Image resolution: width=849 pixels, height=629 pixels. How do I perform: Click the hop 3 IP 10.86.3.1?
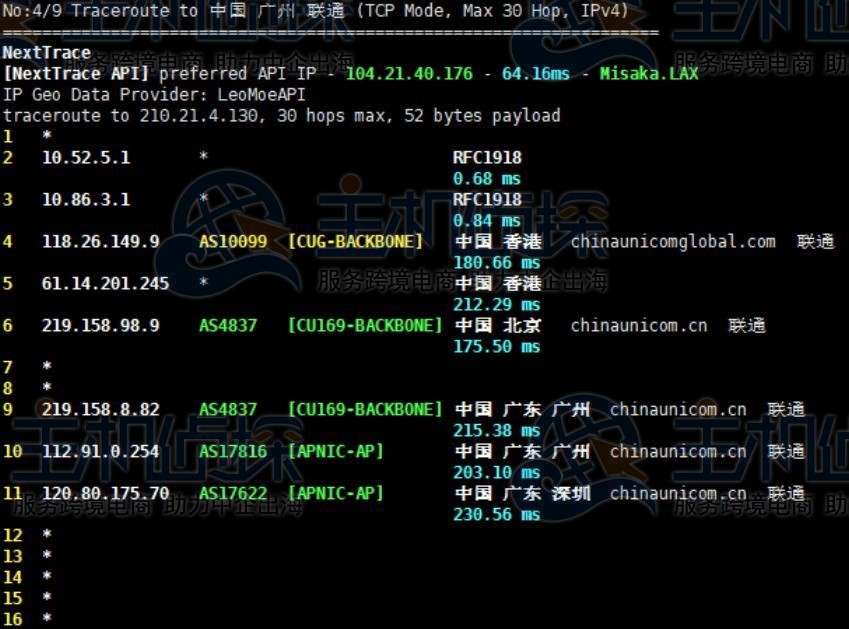pos(86,200)
